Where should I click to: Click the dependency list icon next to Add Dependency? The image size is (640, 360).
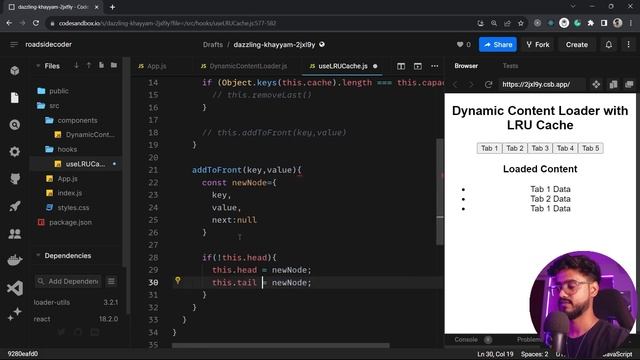tap(111, 281)
